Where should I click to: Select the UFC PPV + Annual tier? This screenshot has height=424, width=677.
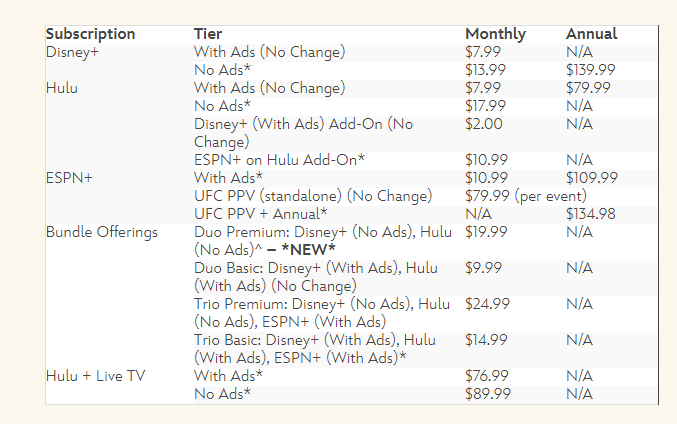(x=259, y=214)
